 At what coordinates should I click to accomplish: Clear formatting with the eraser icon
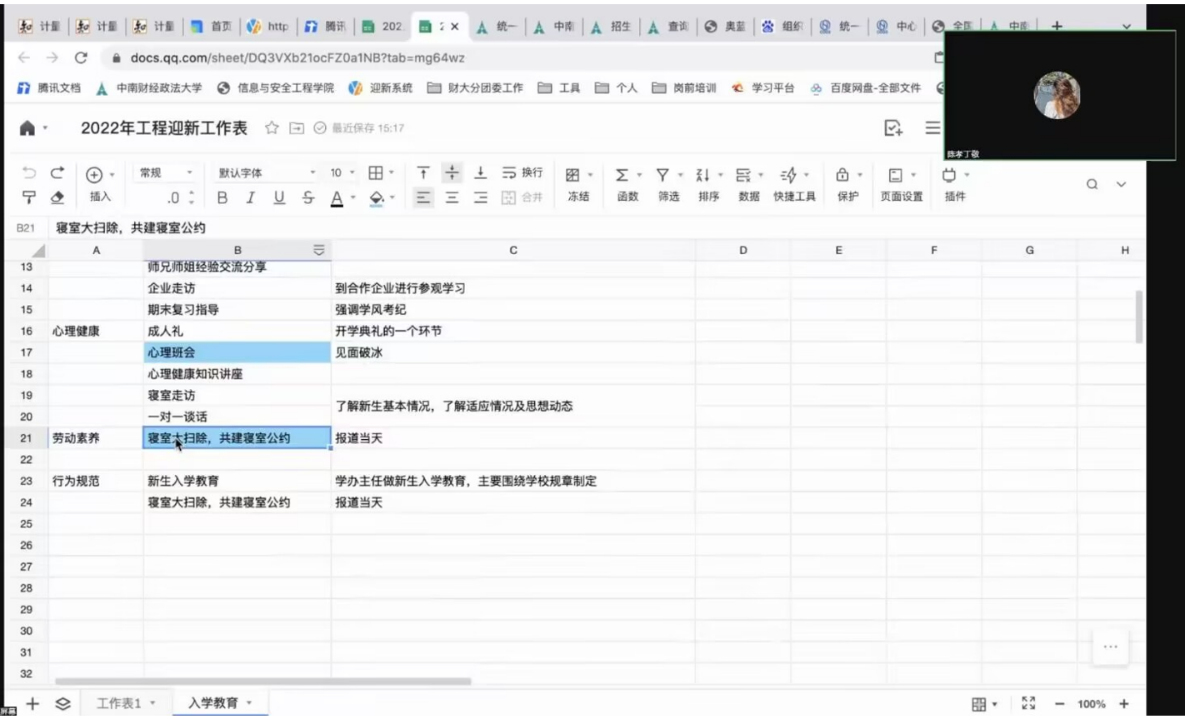click(57, 197)
